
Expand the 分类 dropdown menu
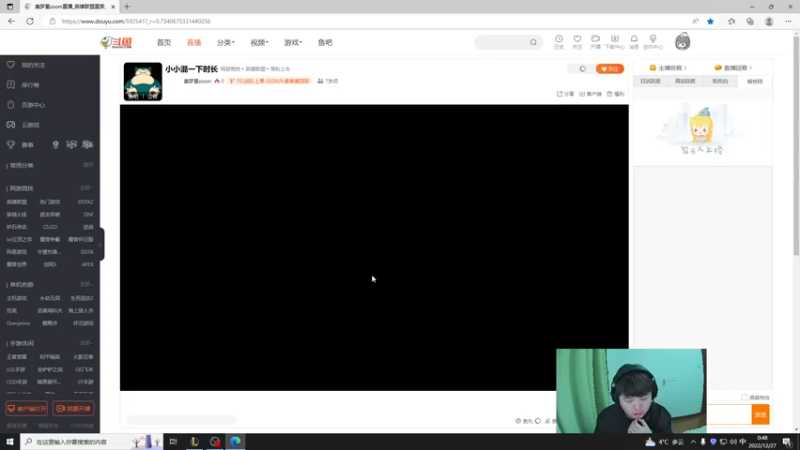tap(226, 42)
